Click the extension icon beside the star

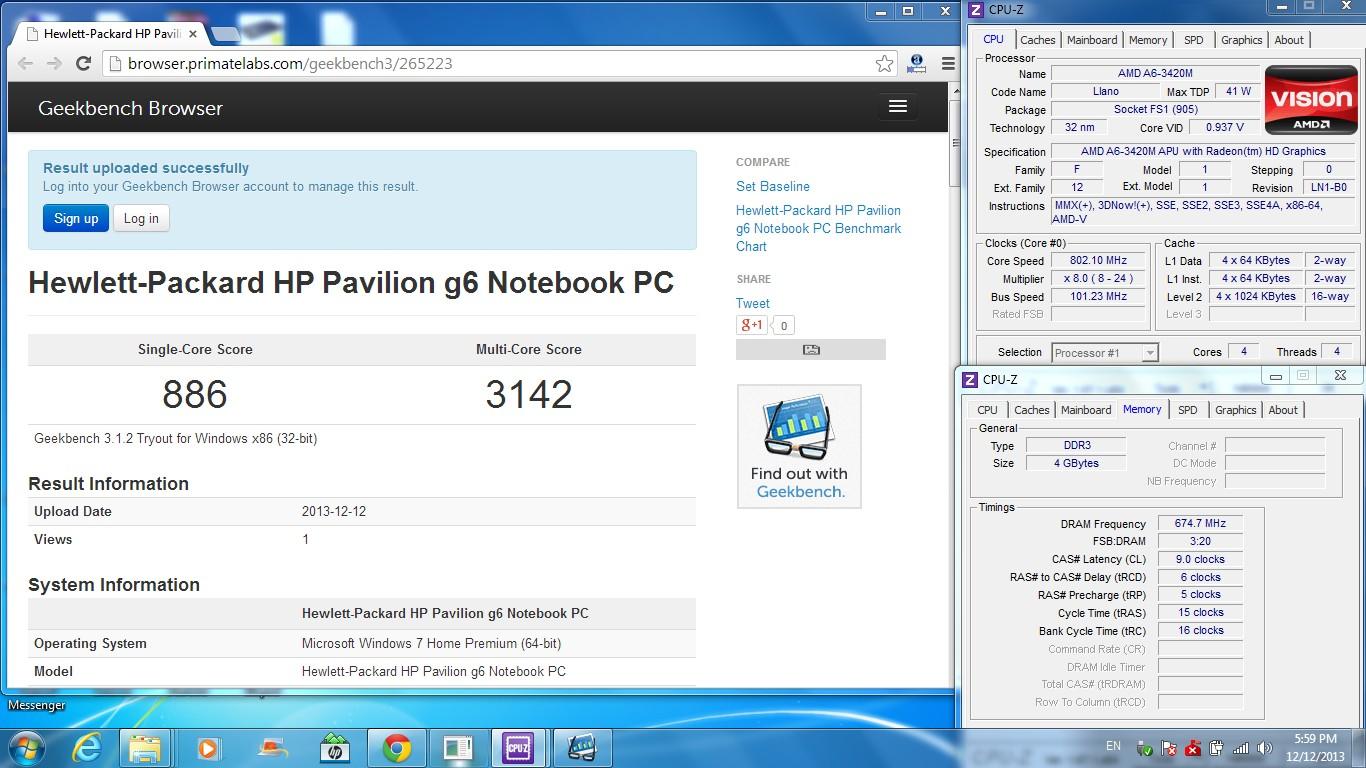coord(916,63)
